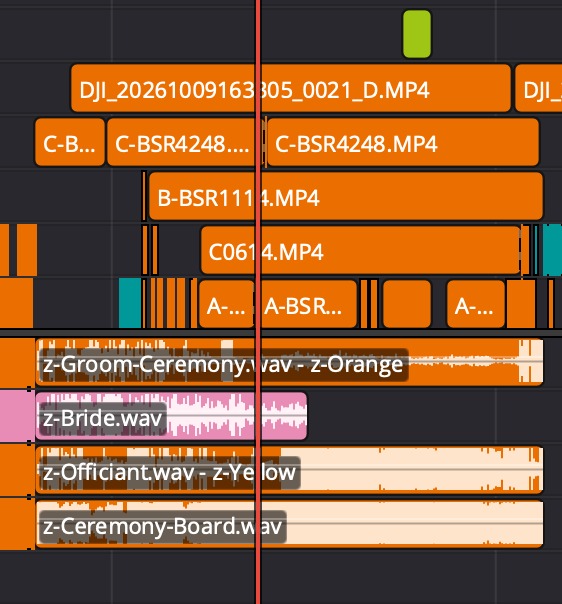
Task: Select teal clip right of C0614.MP4
Action: (552, 250)
